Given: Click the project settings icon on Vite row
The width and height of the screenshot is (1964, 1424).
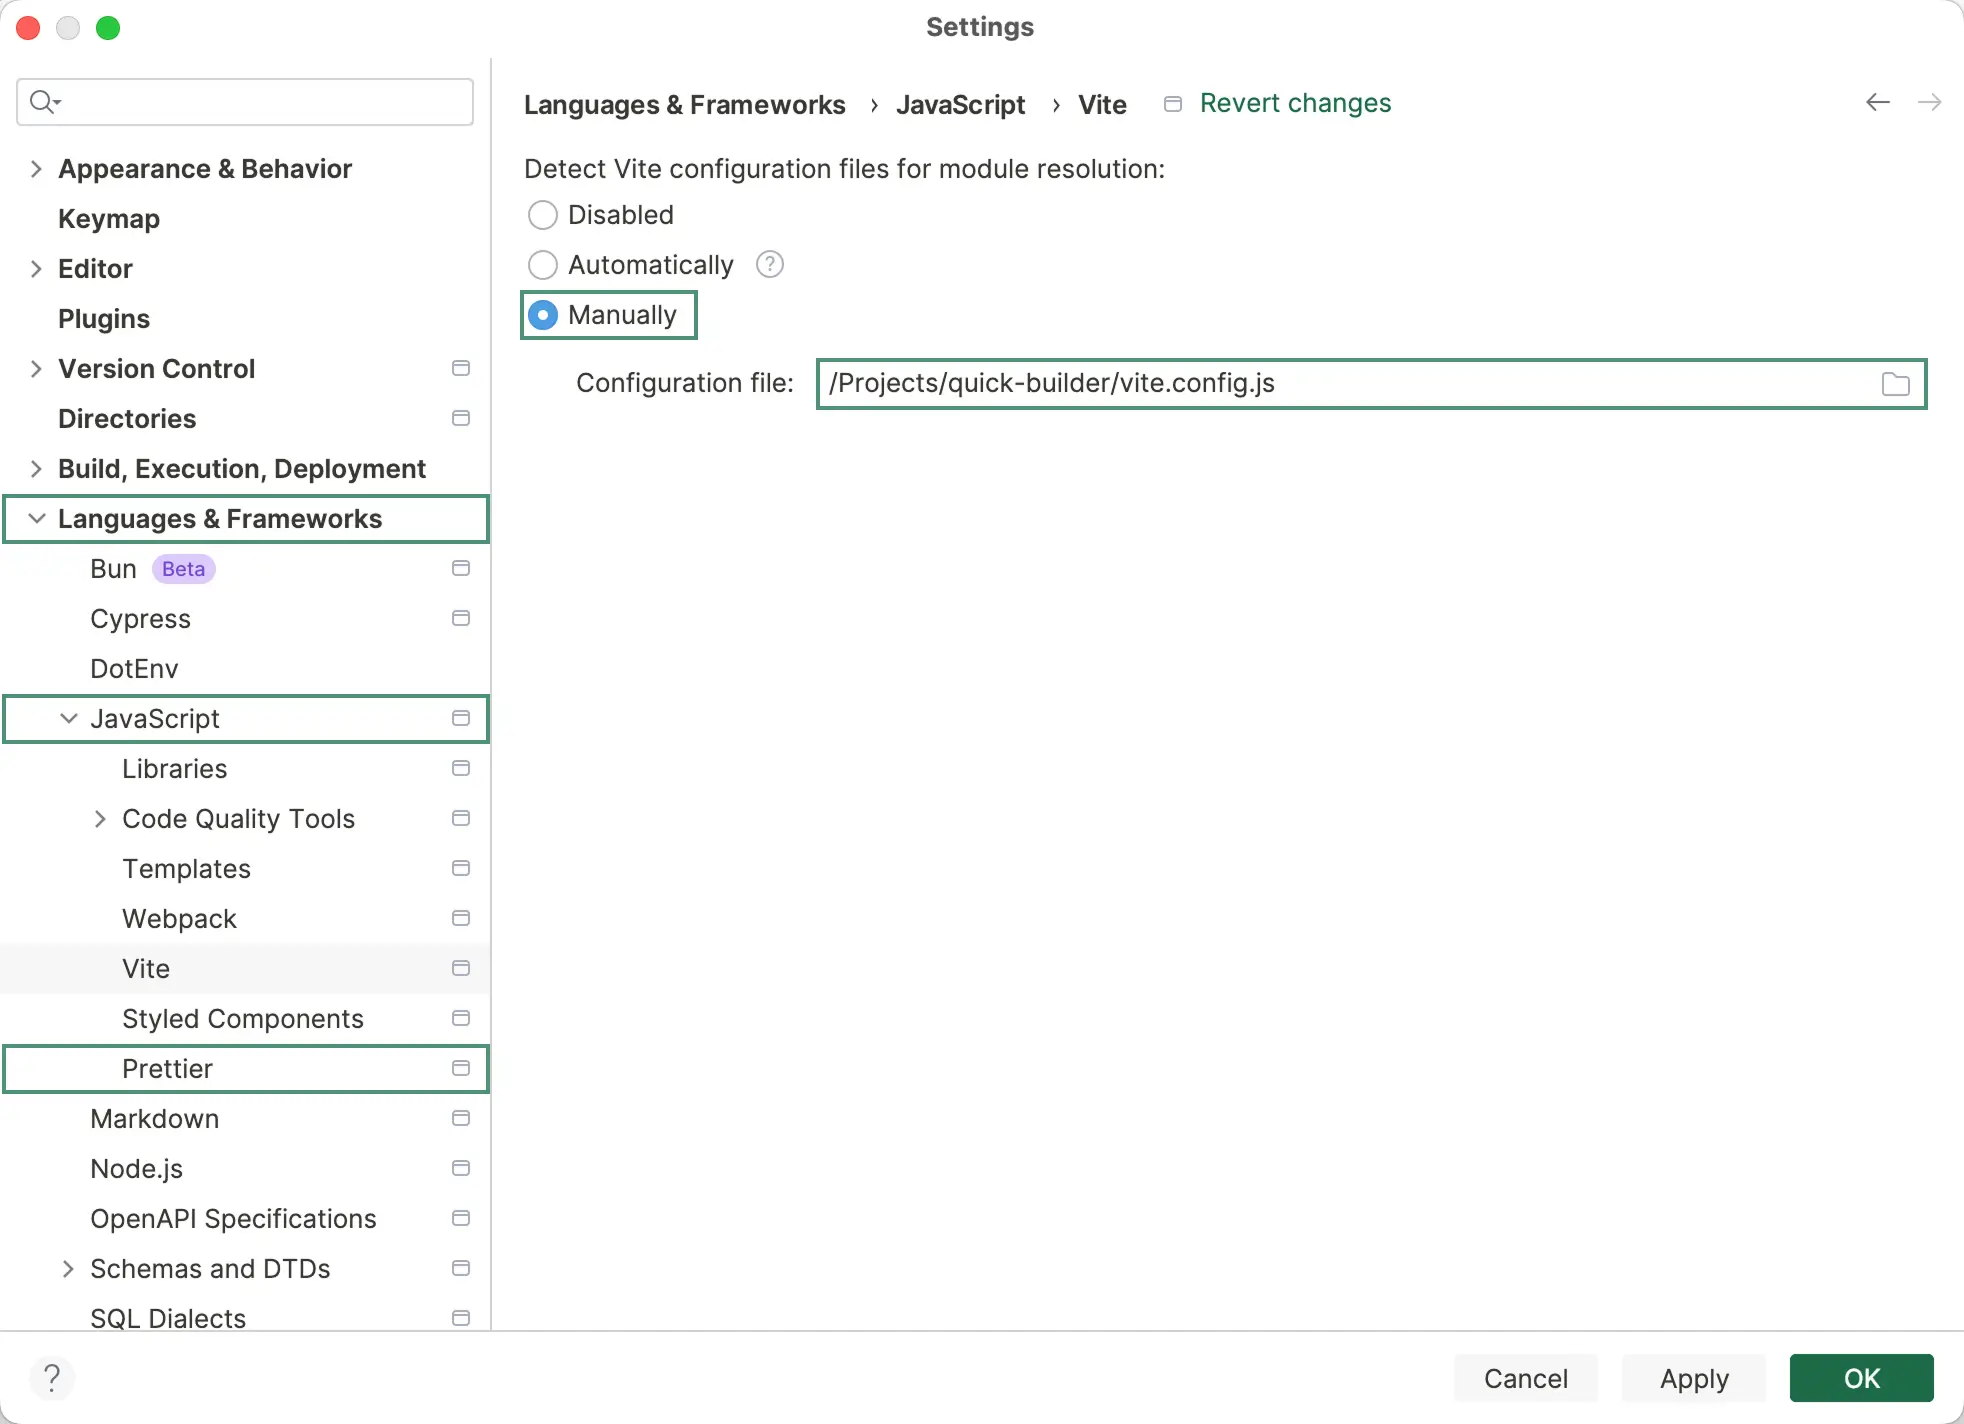Looking at the screenshot, I should pos(461,969).
